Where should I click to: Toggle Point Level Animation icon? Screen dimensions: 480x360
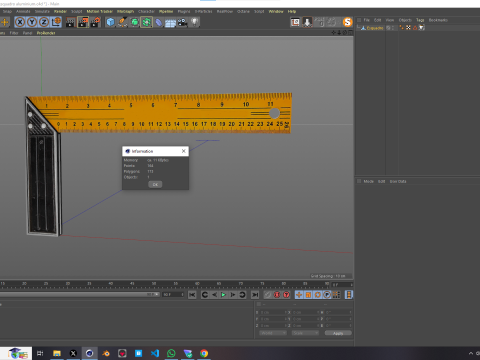point(336,295)
